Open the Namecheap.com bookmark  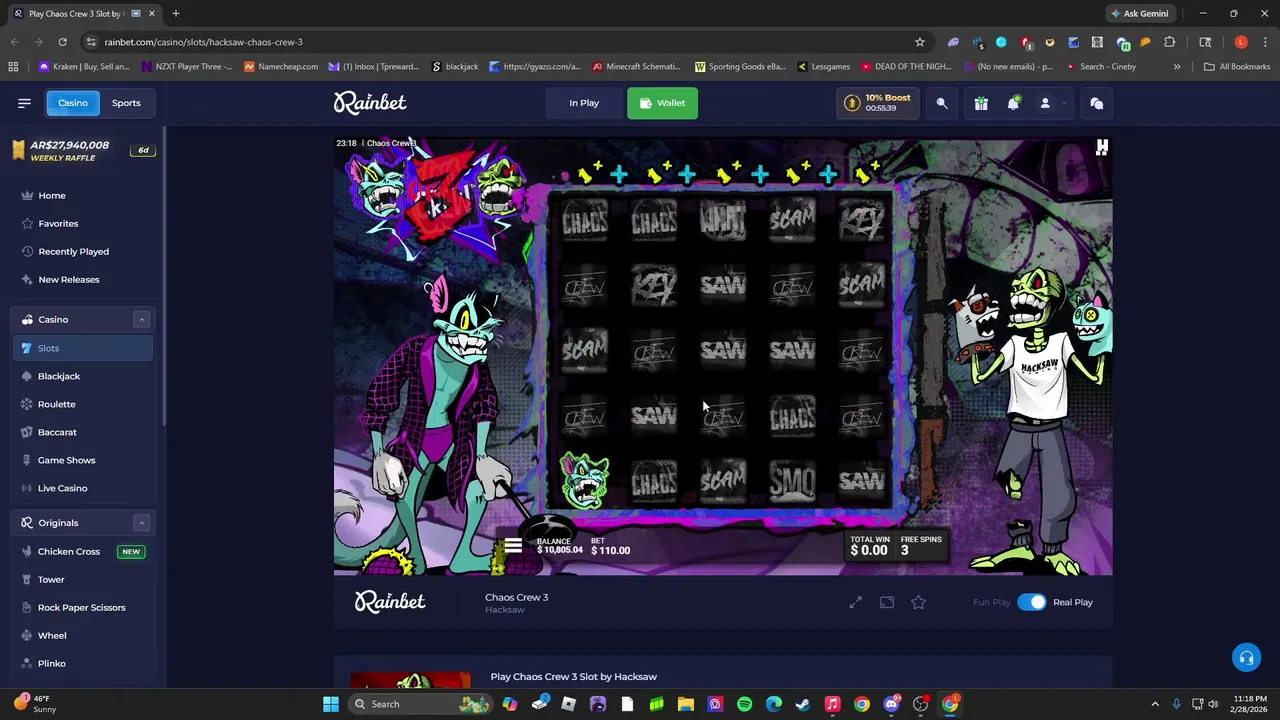pos(281,67)
